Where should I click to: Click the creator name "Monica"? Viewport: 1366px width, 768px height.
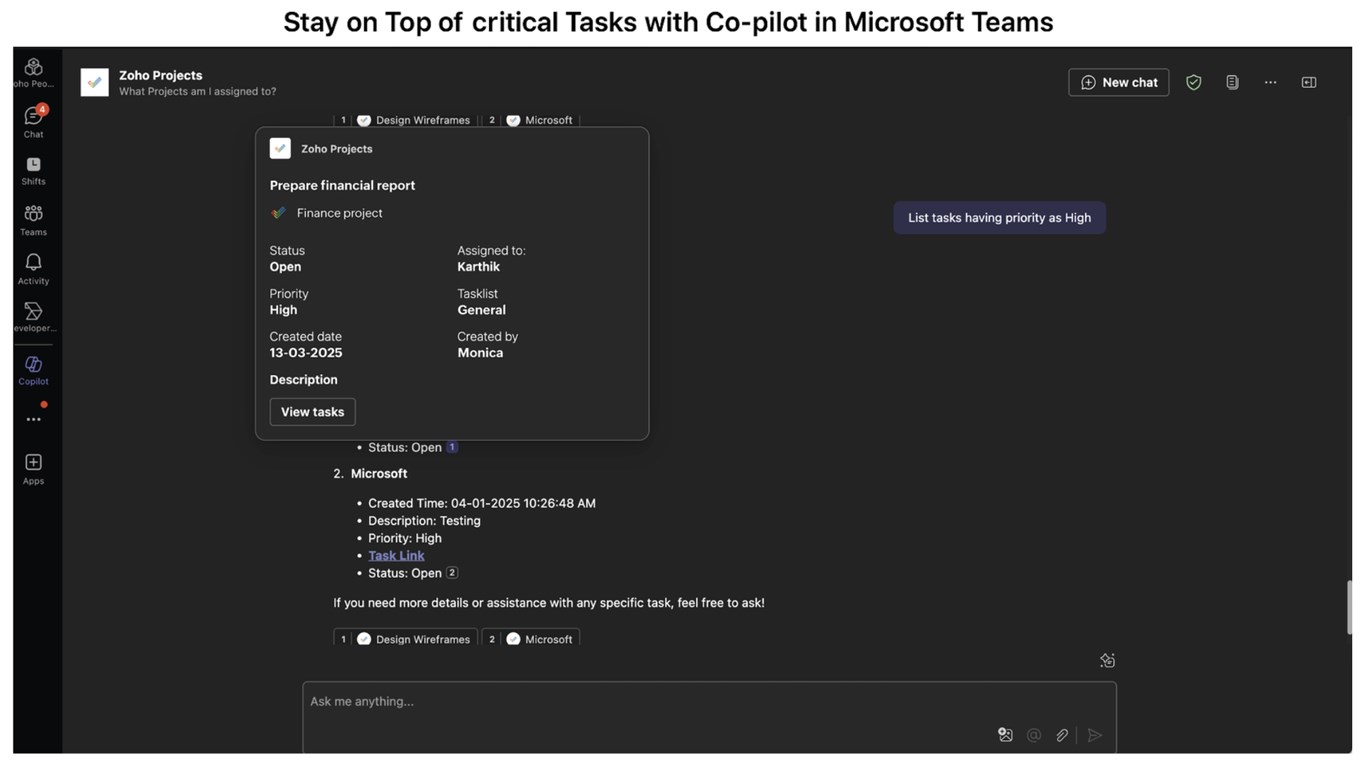(480, 353)
